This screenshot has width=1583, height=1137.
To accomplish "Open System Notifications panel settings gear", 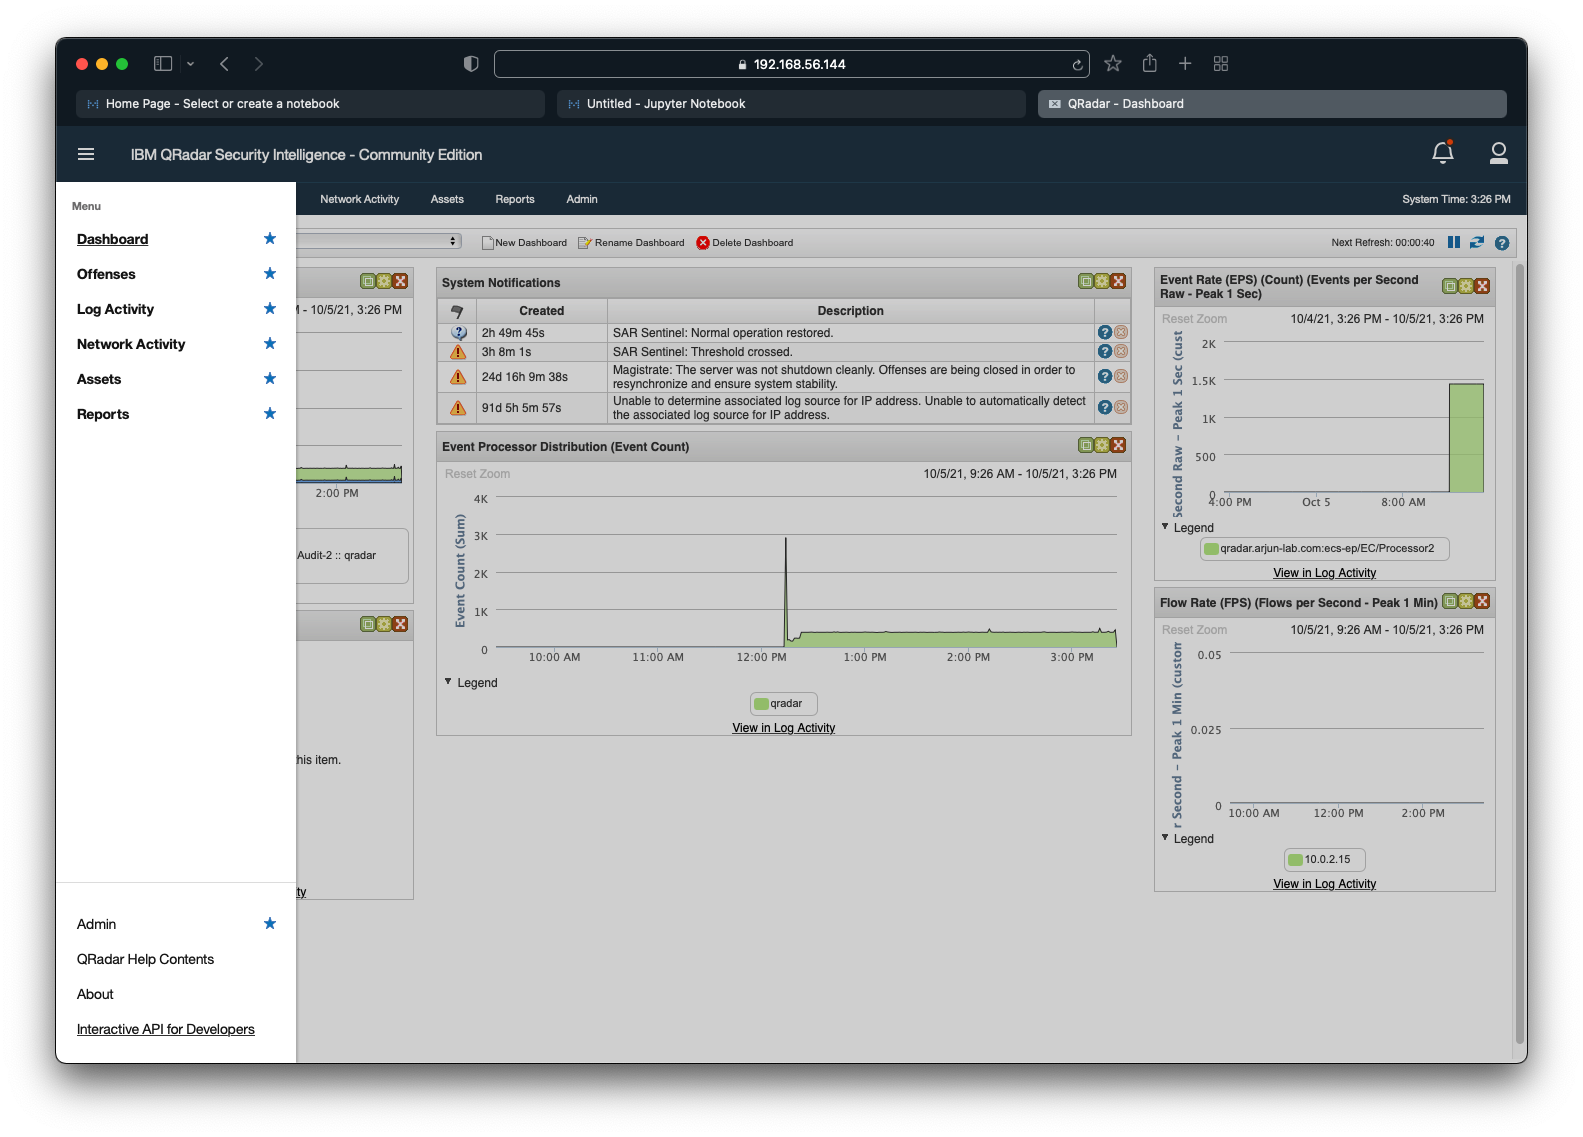I will (1101, 282).
